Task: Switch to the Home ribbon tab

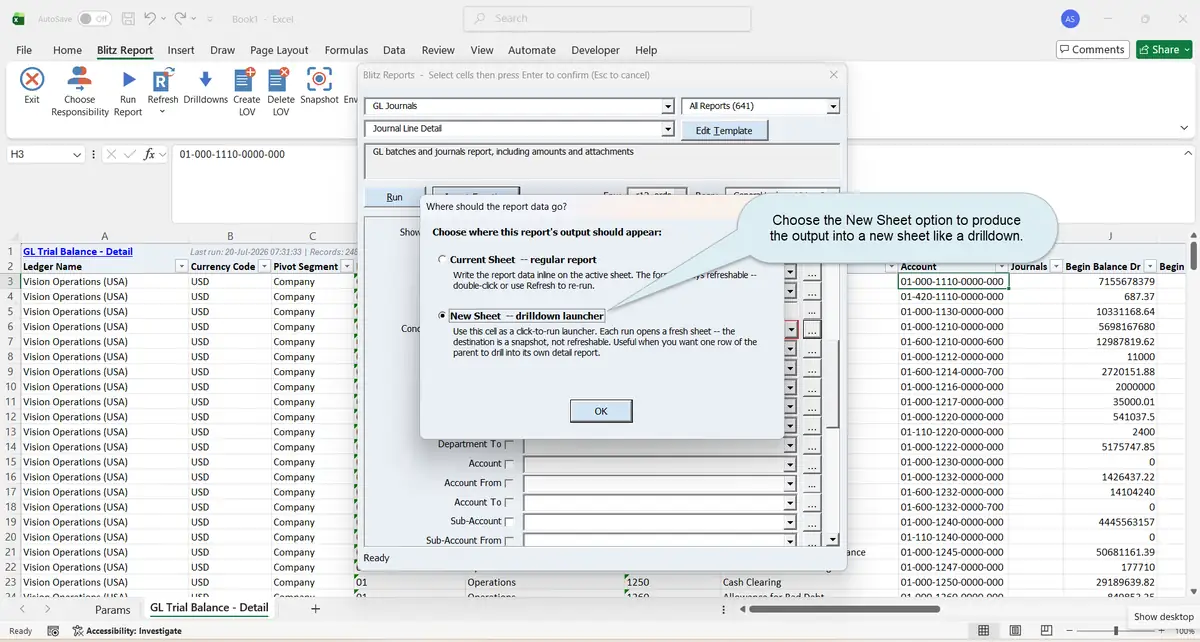Action: tap(67, 50)
